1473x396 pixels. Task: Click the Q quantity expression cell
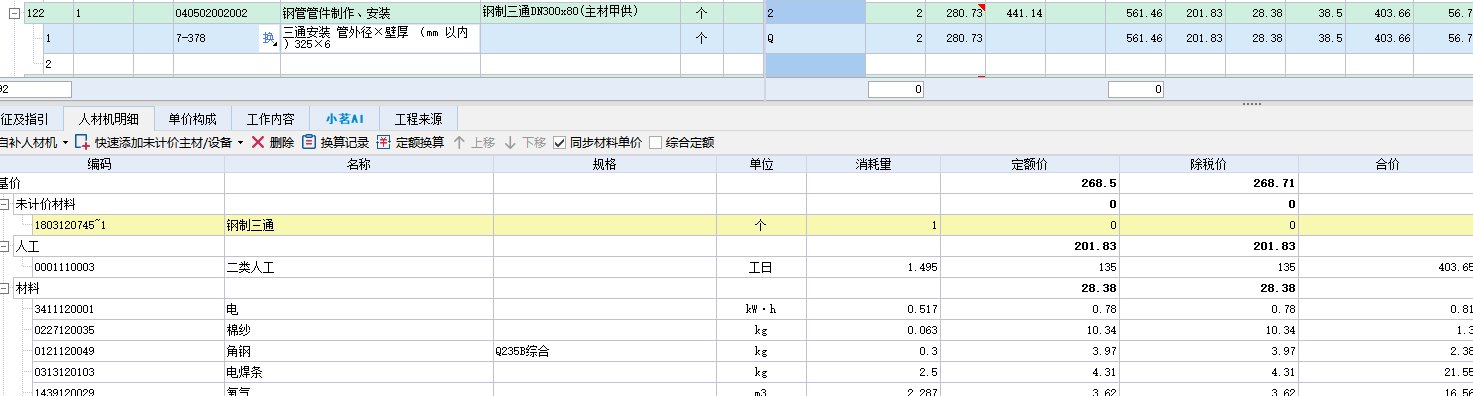(x=814, y=38)
